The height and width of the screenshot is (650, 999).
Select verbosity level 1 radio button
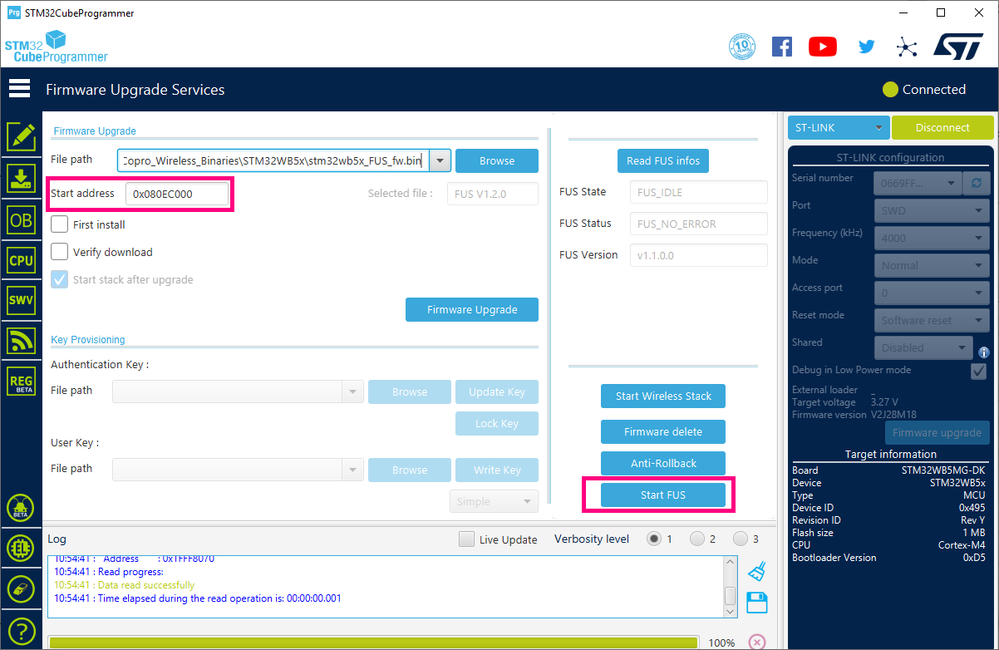click(654, 538)
